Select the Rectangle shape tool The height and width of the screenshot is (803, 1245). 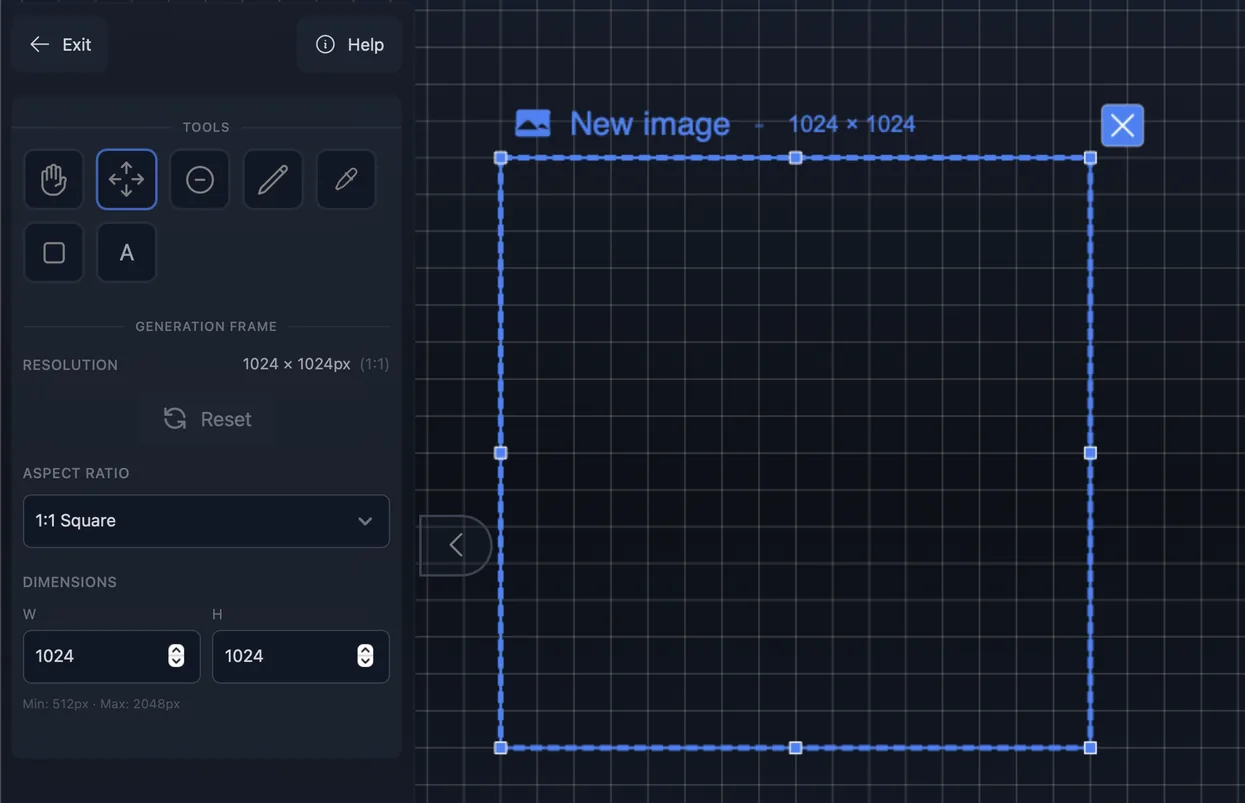coord(53,252)
